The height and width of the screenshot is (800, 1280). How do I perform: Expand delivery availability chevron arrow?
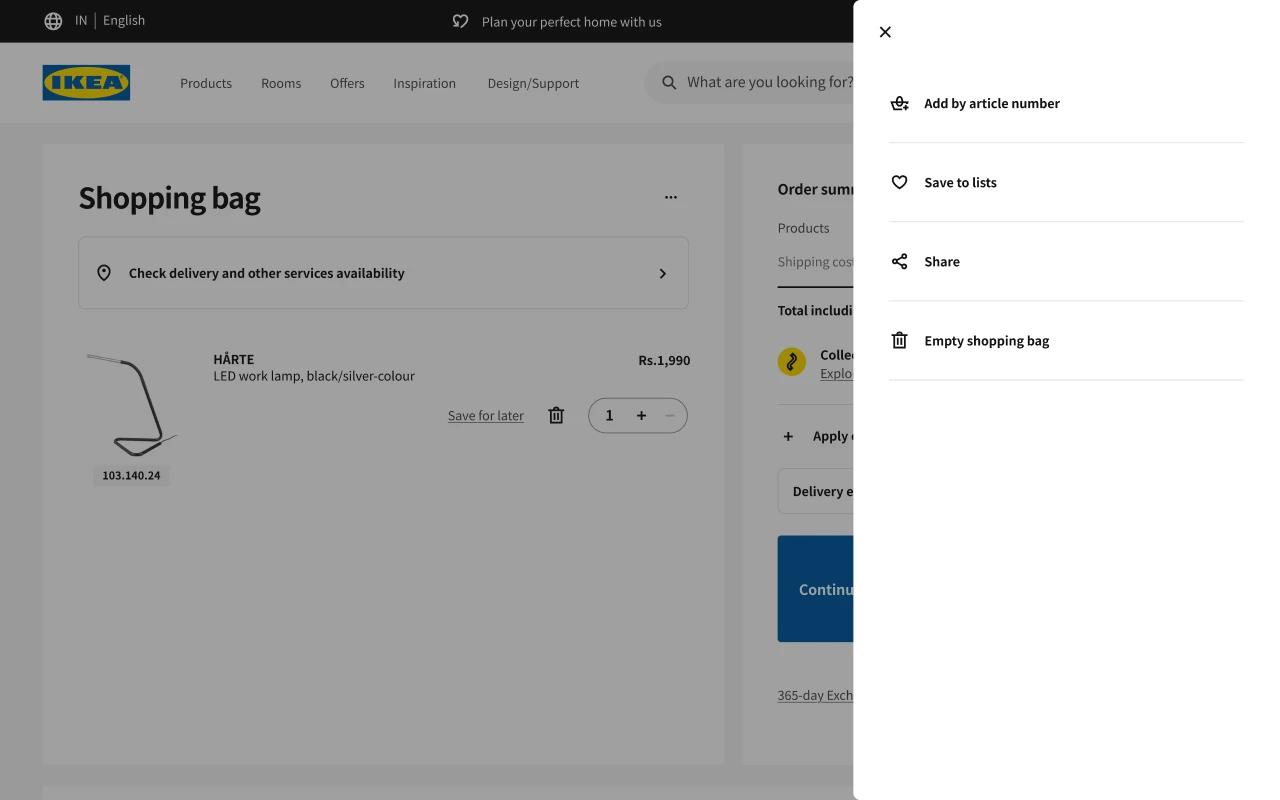coord(662,273)
